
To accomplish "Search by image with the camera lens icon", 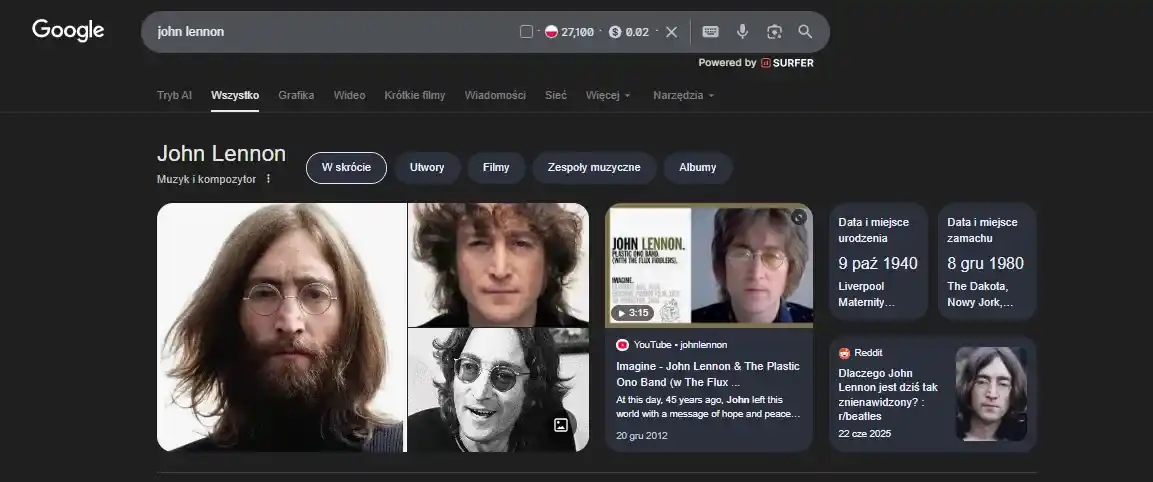I will tap(774, 32).
